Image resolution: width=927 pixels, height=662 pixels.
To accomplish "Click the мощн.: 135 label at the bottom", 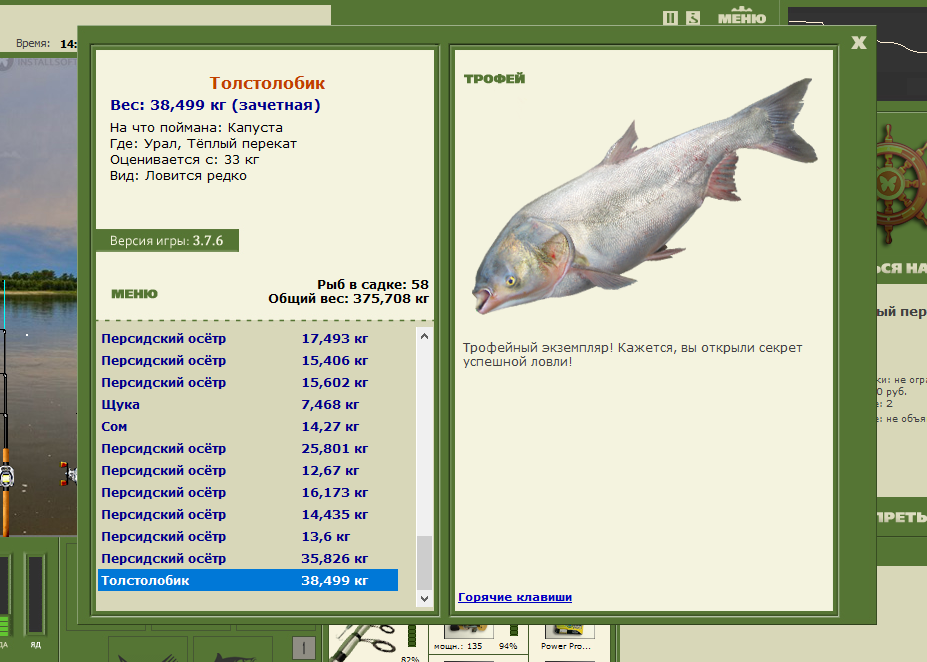I will coord(458,646).
